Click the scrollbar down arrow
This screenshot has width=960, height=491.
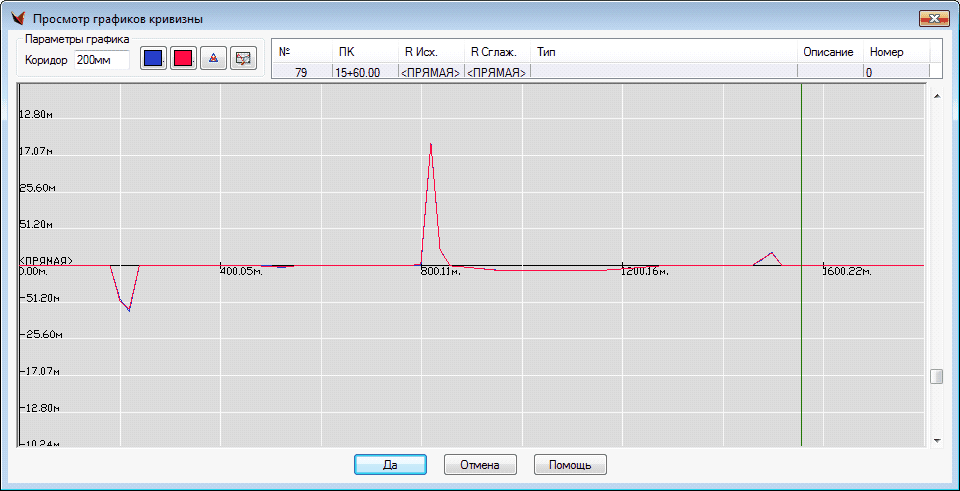(x=937, y=440)
